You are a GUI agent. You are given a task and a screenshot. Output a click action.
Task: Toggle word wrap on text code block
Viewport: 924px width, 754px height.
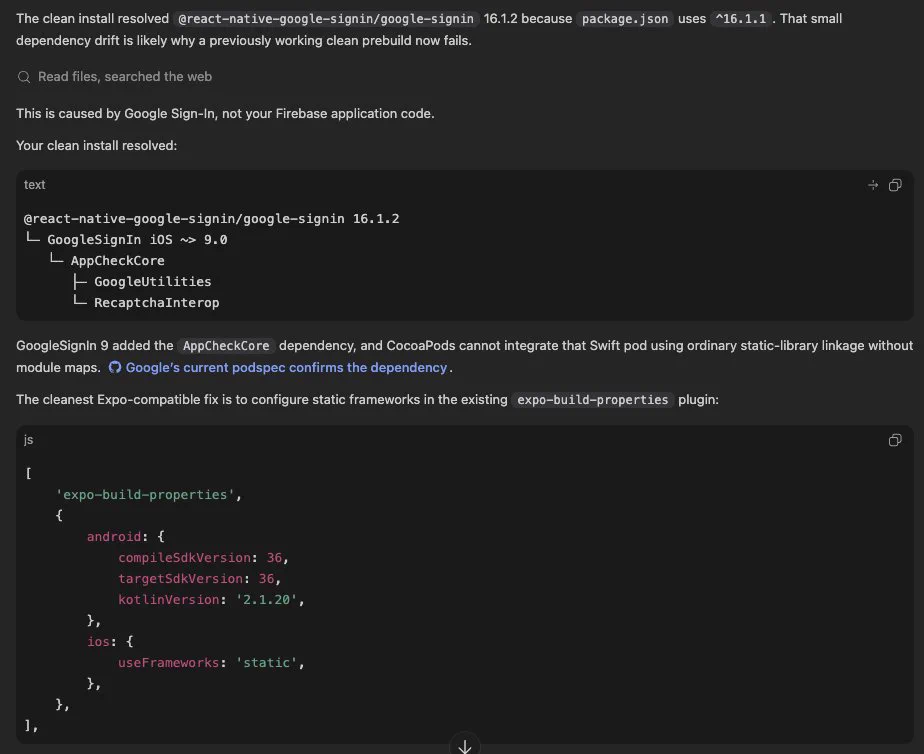pos(873,185)
